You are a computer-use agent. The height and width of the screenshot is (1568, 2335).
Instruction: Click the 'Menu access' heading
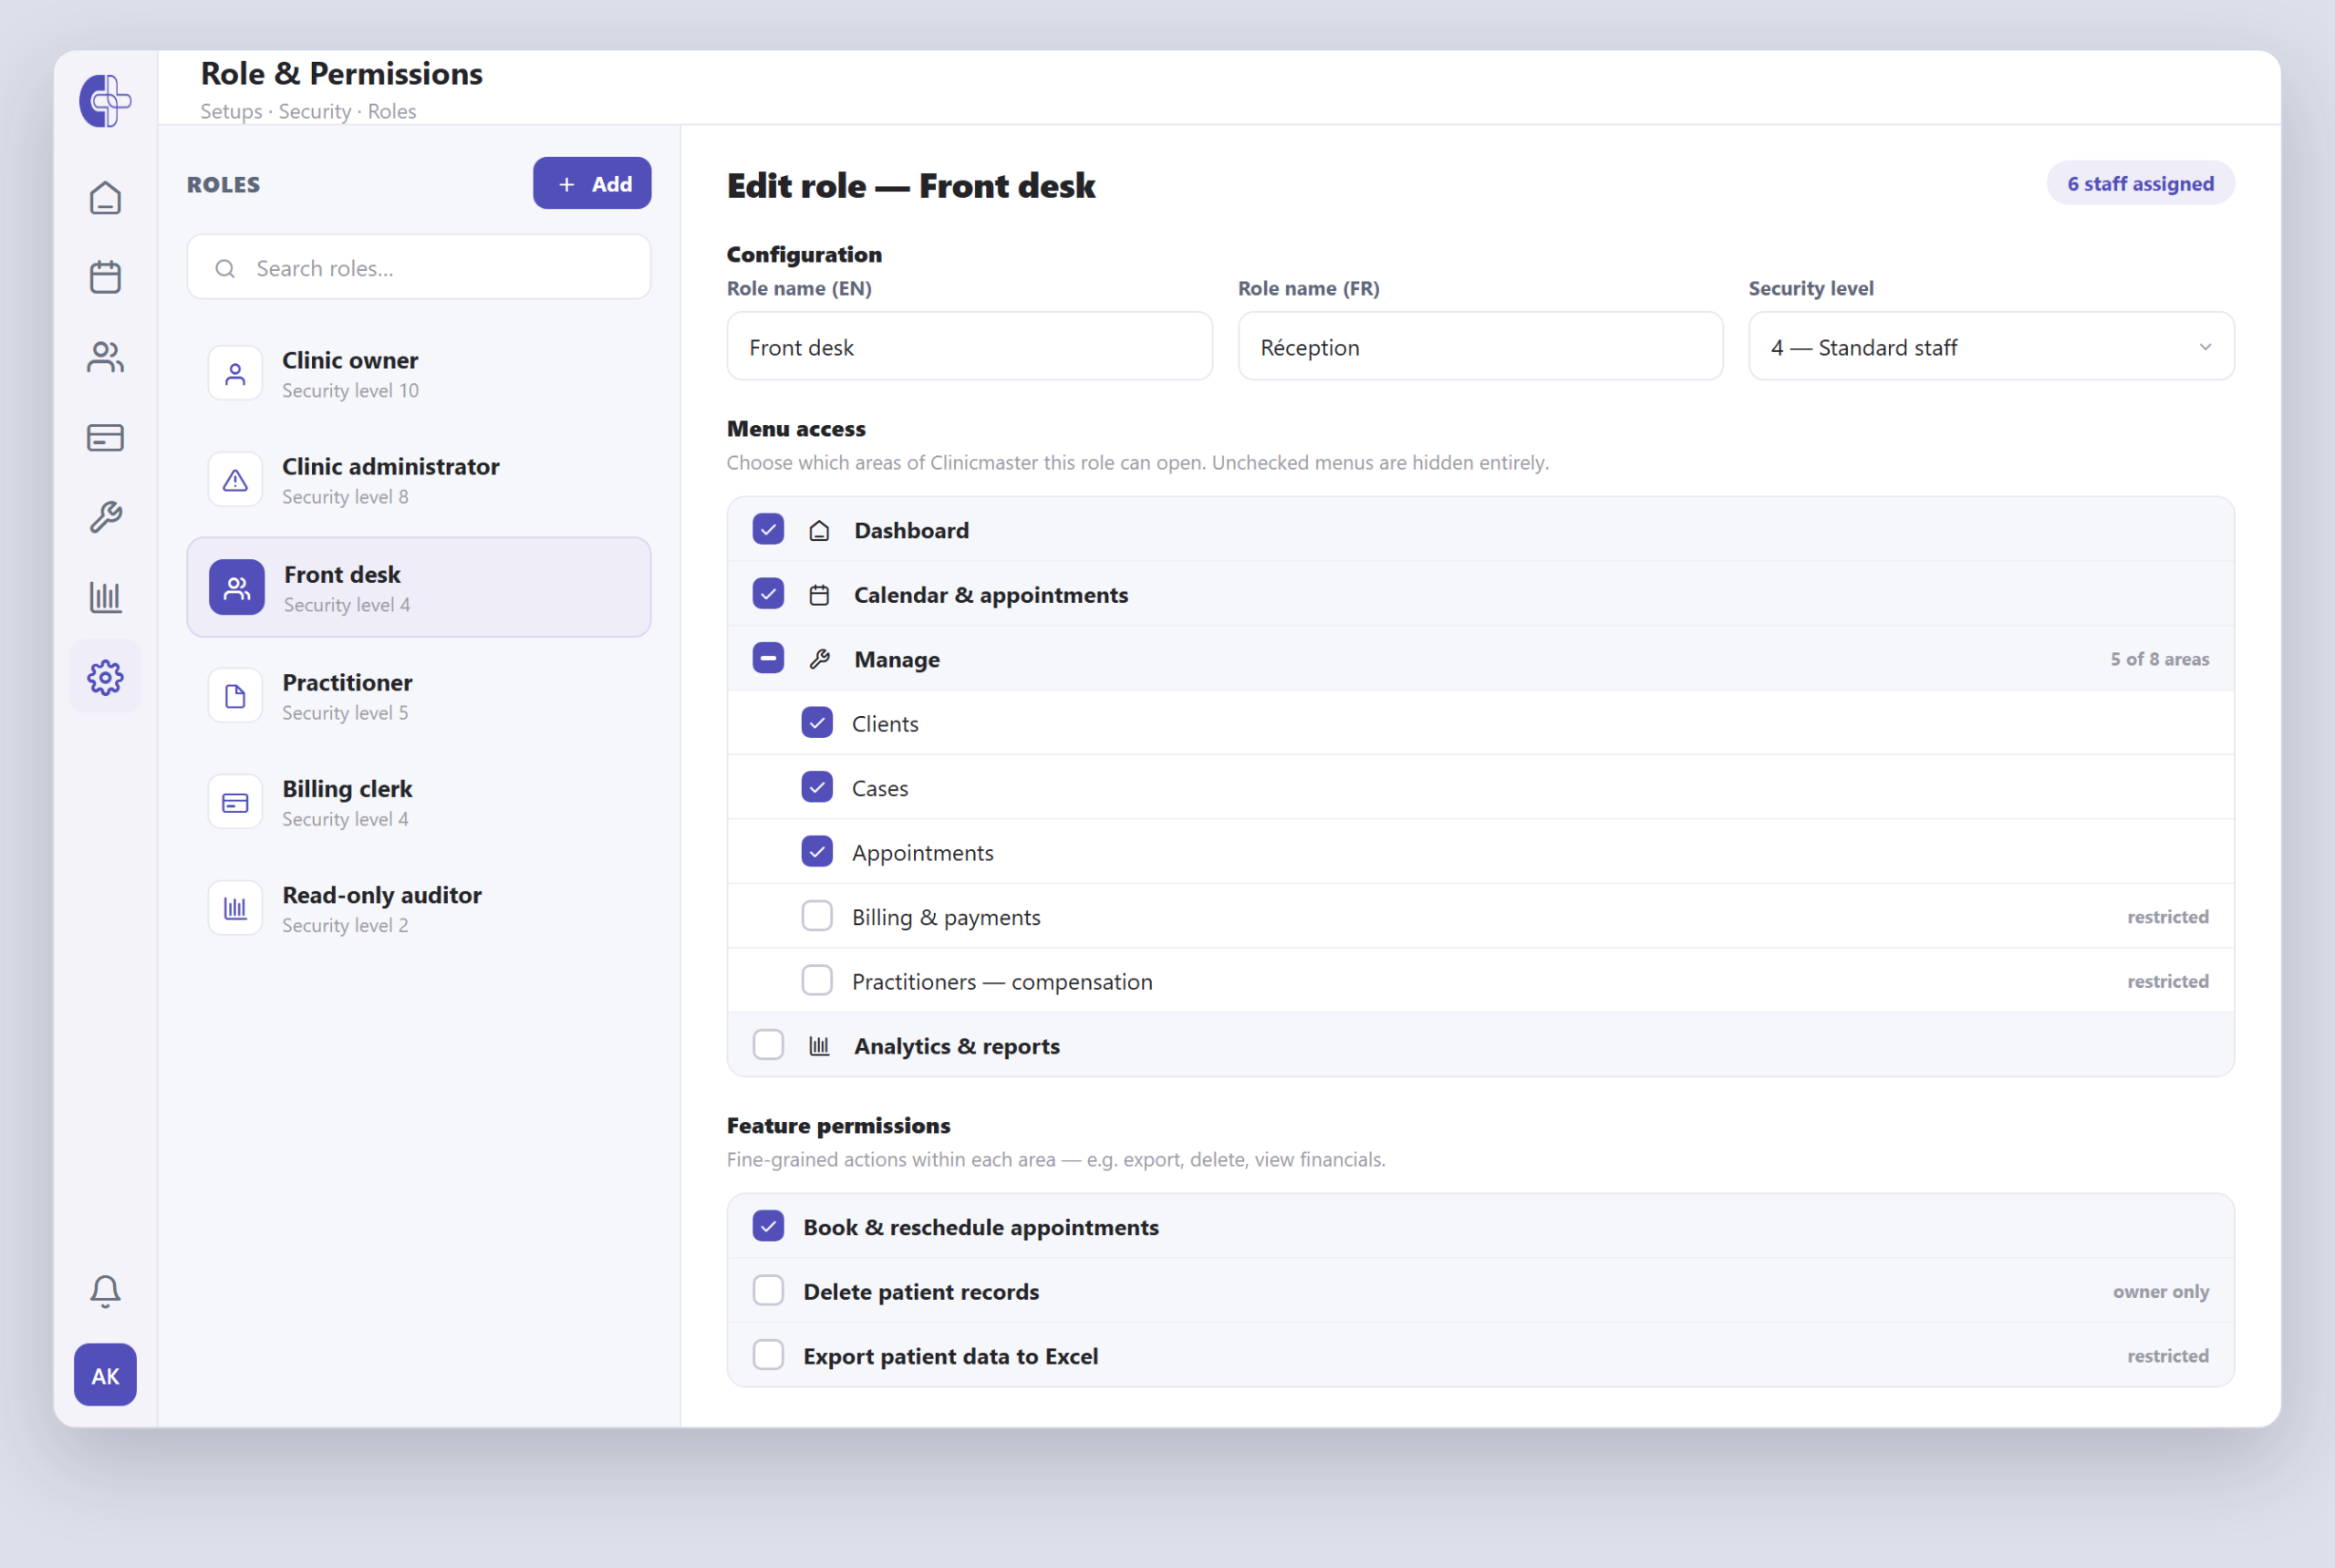click(x=796, y=428)
